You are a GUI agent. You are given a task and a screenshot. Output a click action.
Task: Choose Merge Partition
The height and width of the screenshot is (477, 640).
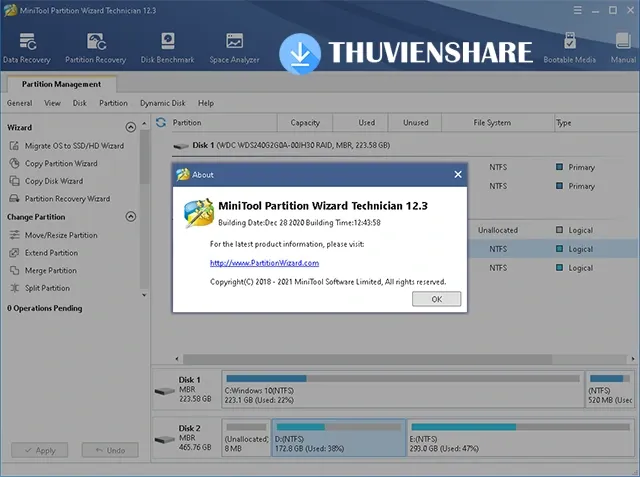click(43, 270)
